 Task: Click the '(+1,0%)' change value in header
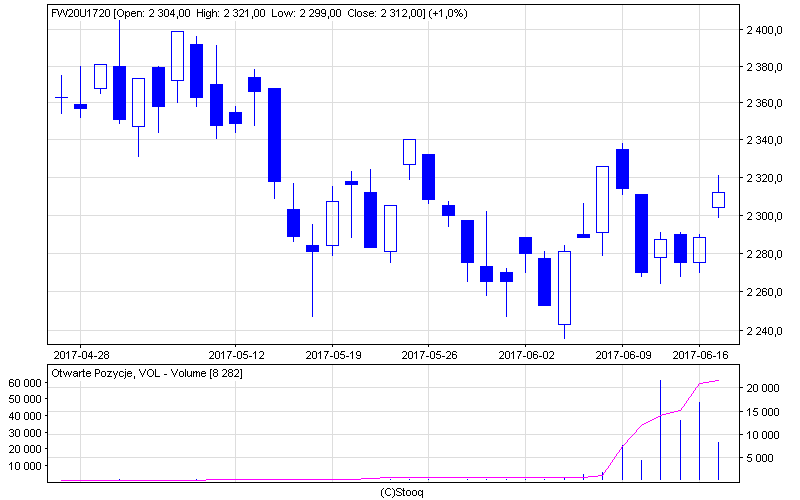(x=448, y=13)
